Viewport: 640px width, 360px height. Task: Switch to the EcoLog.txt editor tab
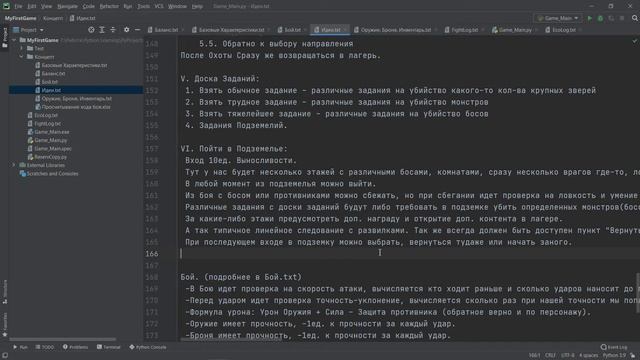click(563, 30)
